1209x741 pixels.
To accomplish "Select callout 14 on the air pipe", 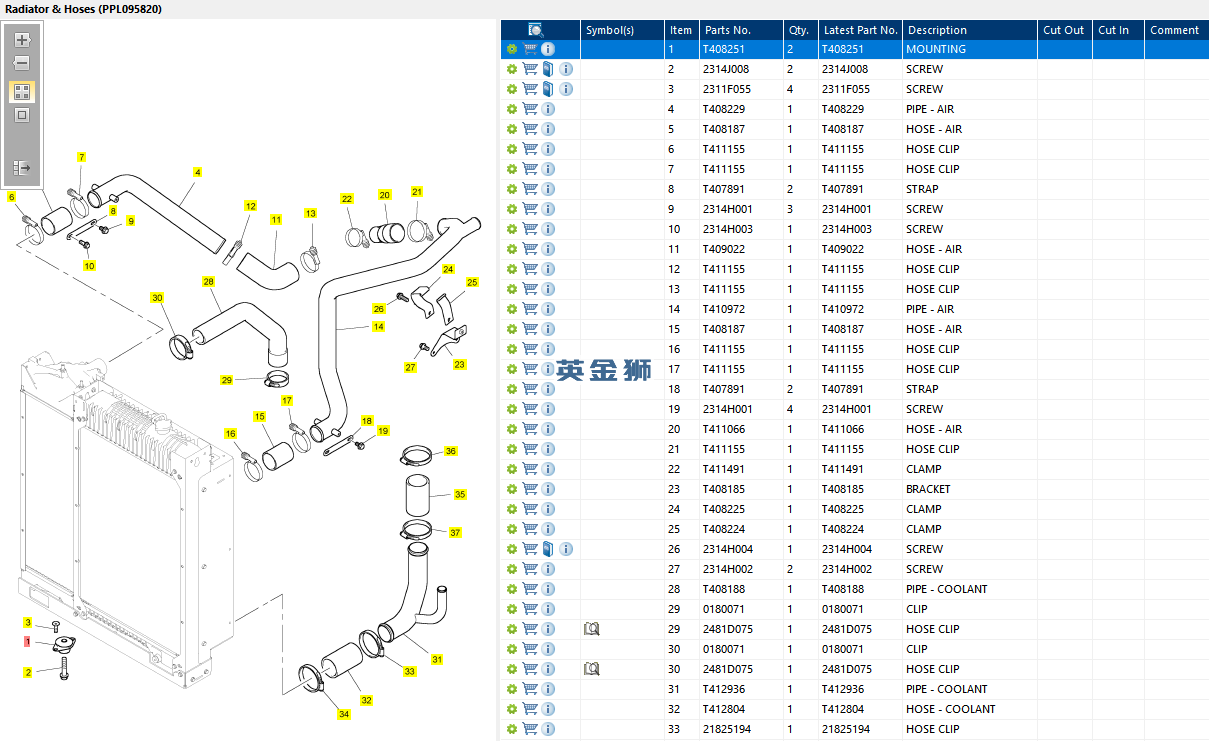I will tap(378, 327).
